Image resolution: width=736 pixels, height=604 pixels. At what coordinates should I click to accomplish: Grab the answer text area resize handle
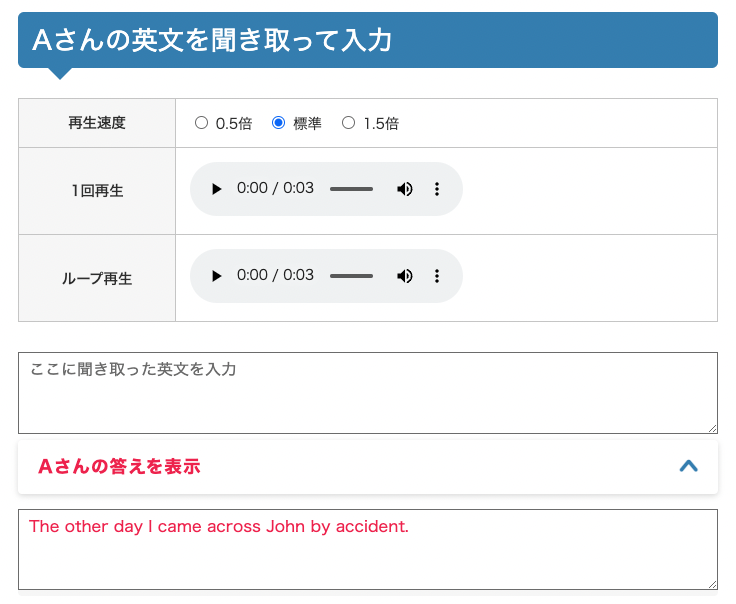point(713,584)
